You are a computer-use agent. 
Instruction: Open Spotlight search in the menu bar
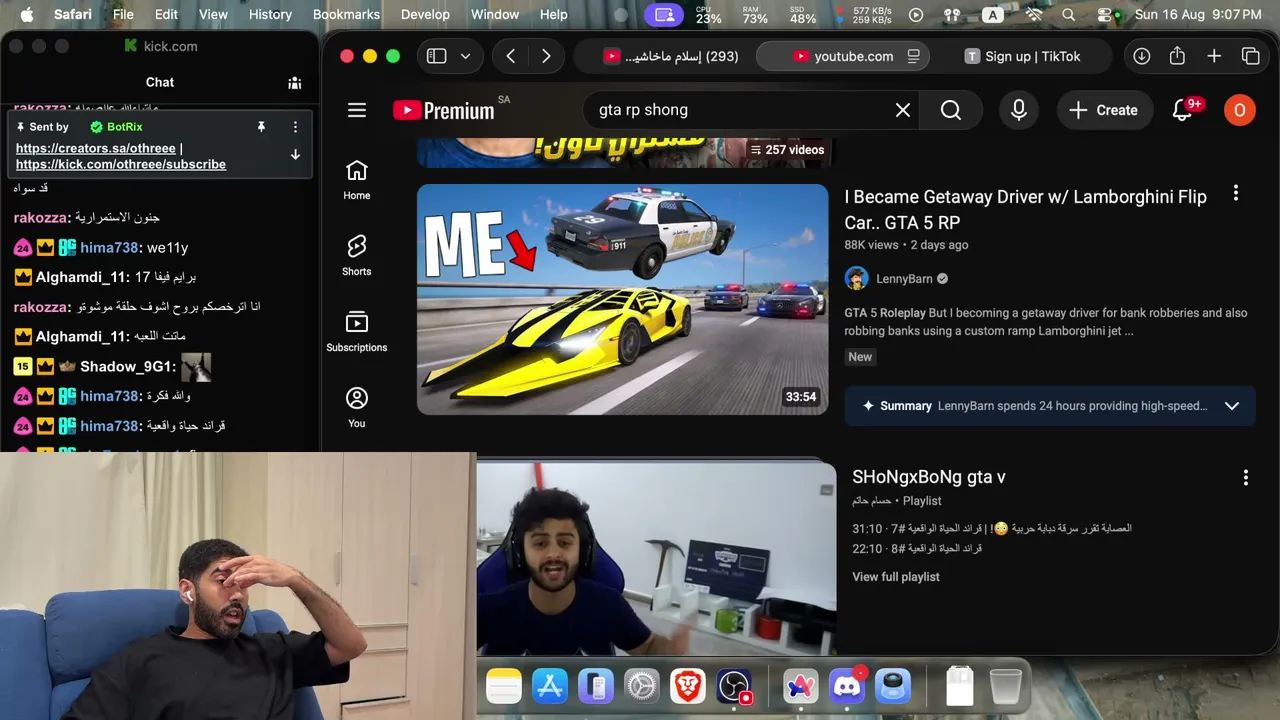(x=1069, y=15)
